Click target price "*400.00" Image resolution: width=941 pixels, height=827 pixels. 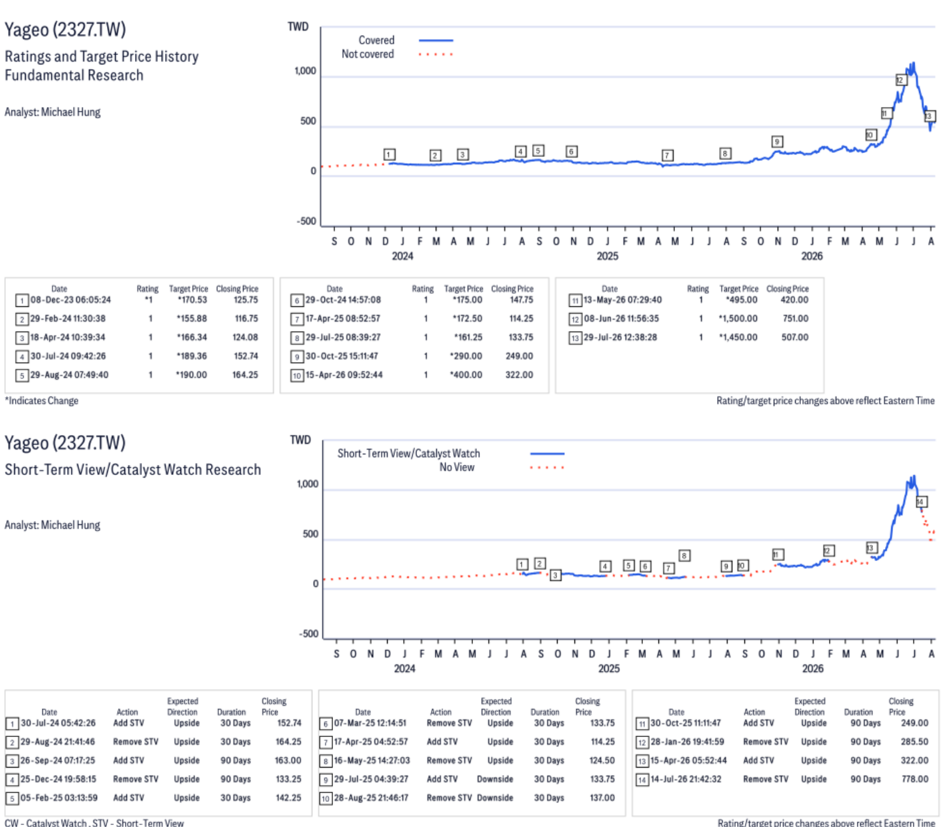(x=466, y=375)
